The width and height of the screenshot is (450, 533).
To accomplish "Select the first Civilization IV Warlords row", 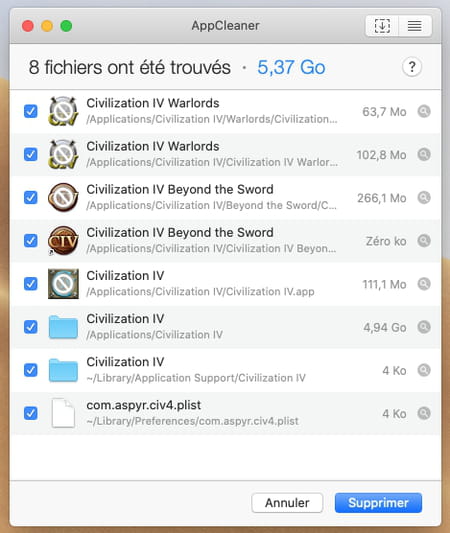I will click(225, 111).
